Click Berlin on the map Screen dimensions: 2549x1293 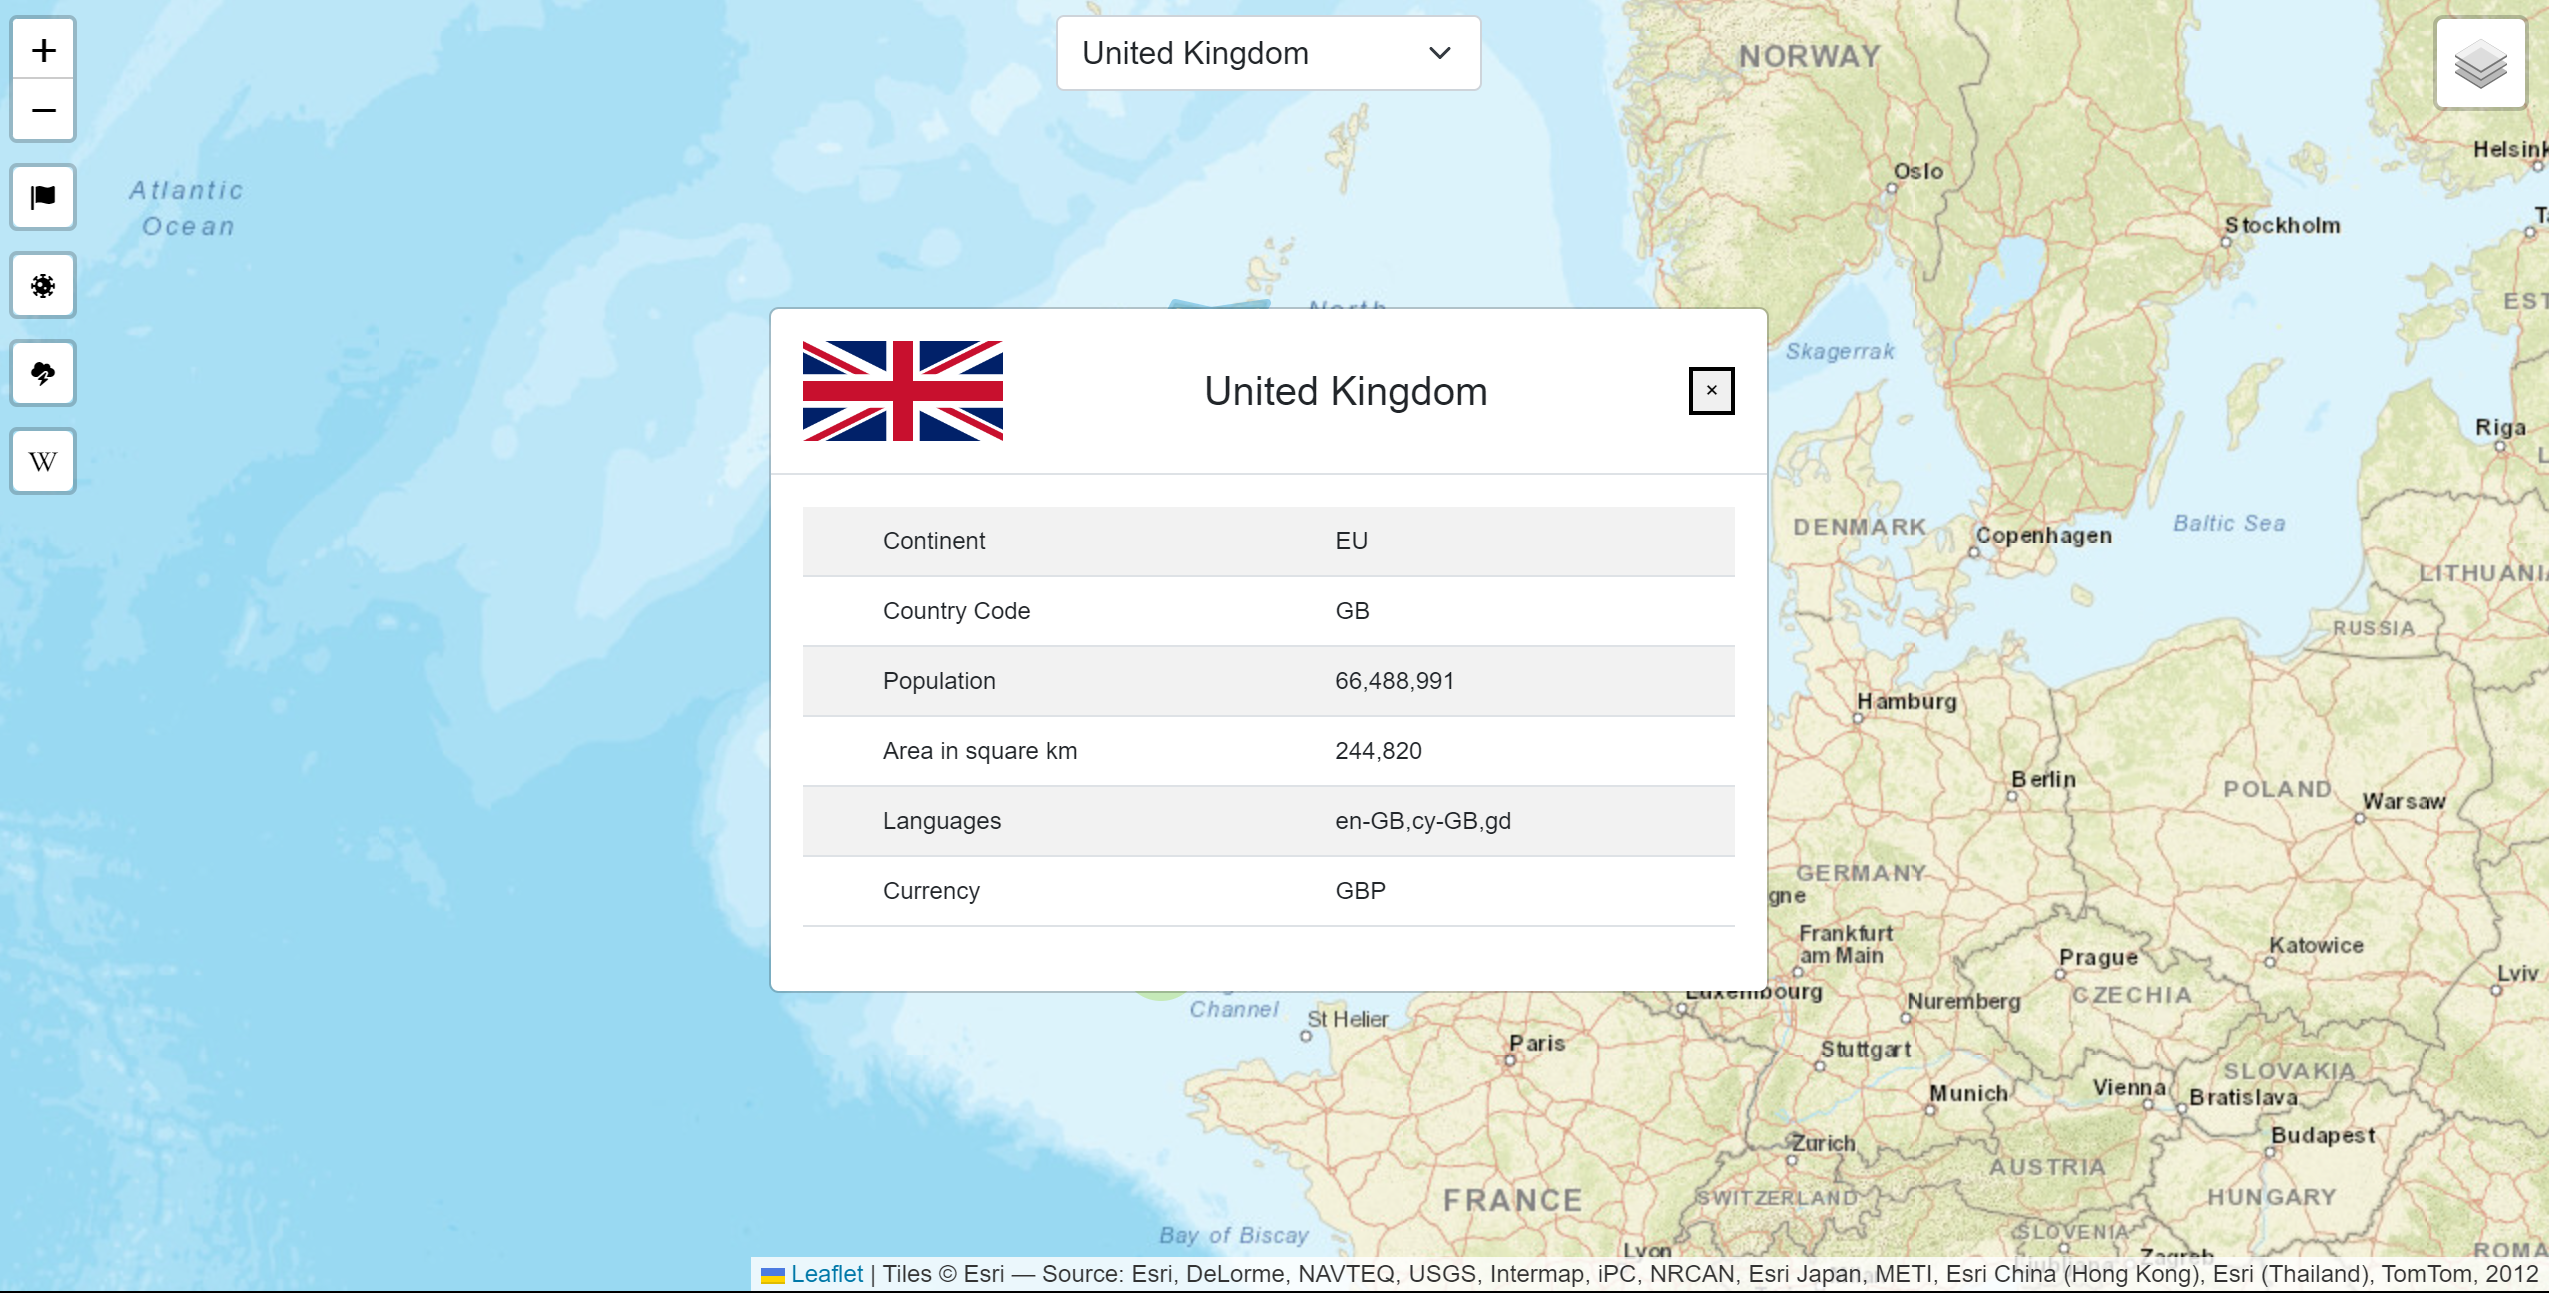(x=2042, y=780)
